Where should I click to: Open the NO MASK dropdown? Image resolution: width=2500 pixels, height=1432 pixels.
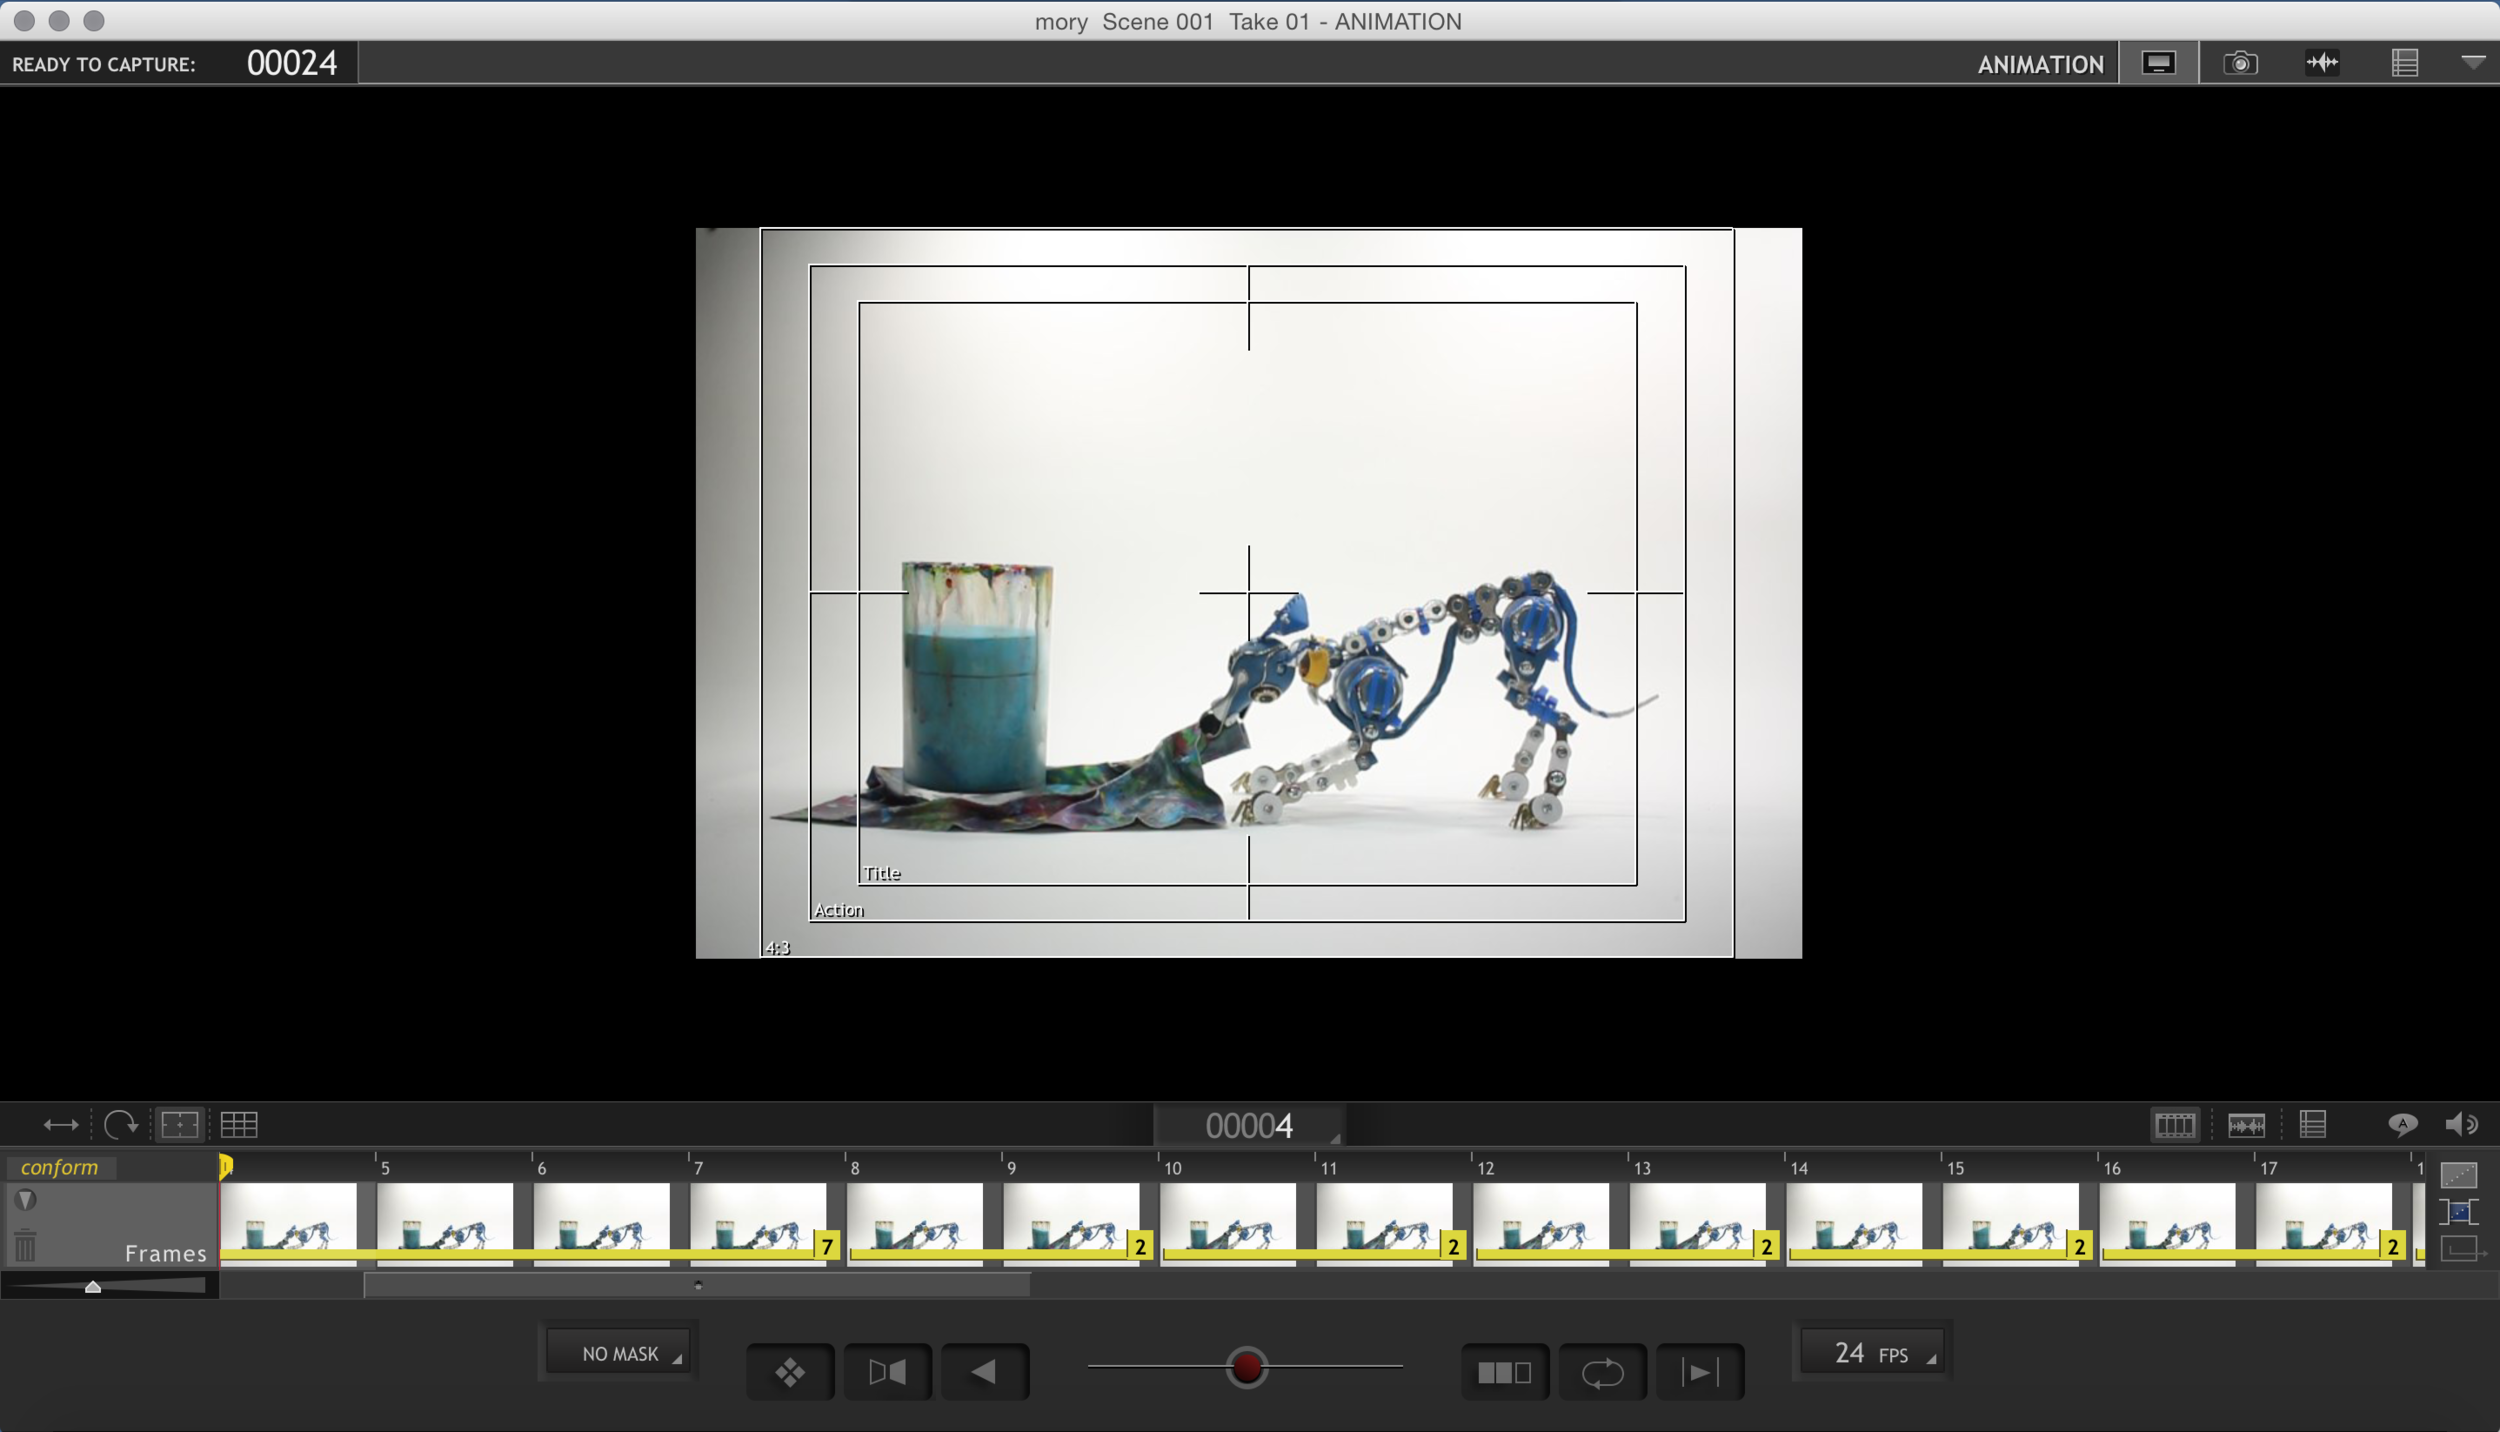point(622,1353)
